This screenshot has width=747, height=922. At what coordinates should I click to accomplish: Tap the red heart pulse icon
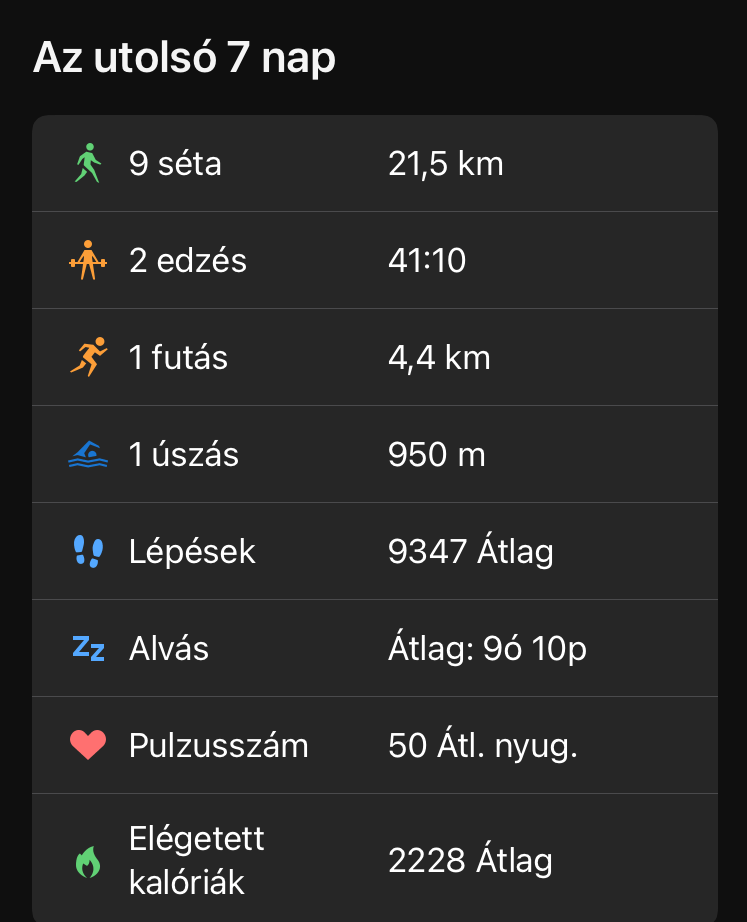point(88,745)
